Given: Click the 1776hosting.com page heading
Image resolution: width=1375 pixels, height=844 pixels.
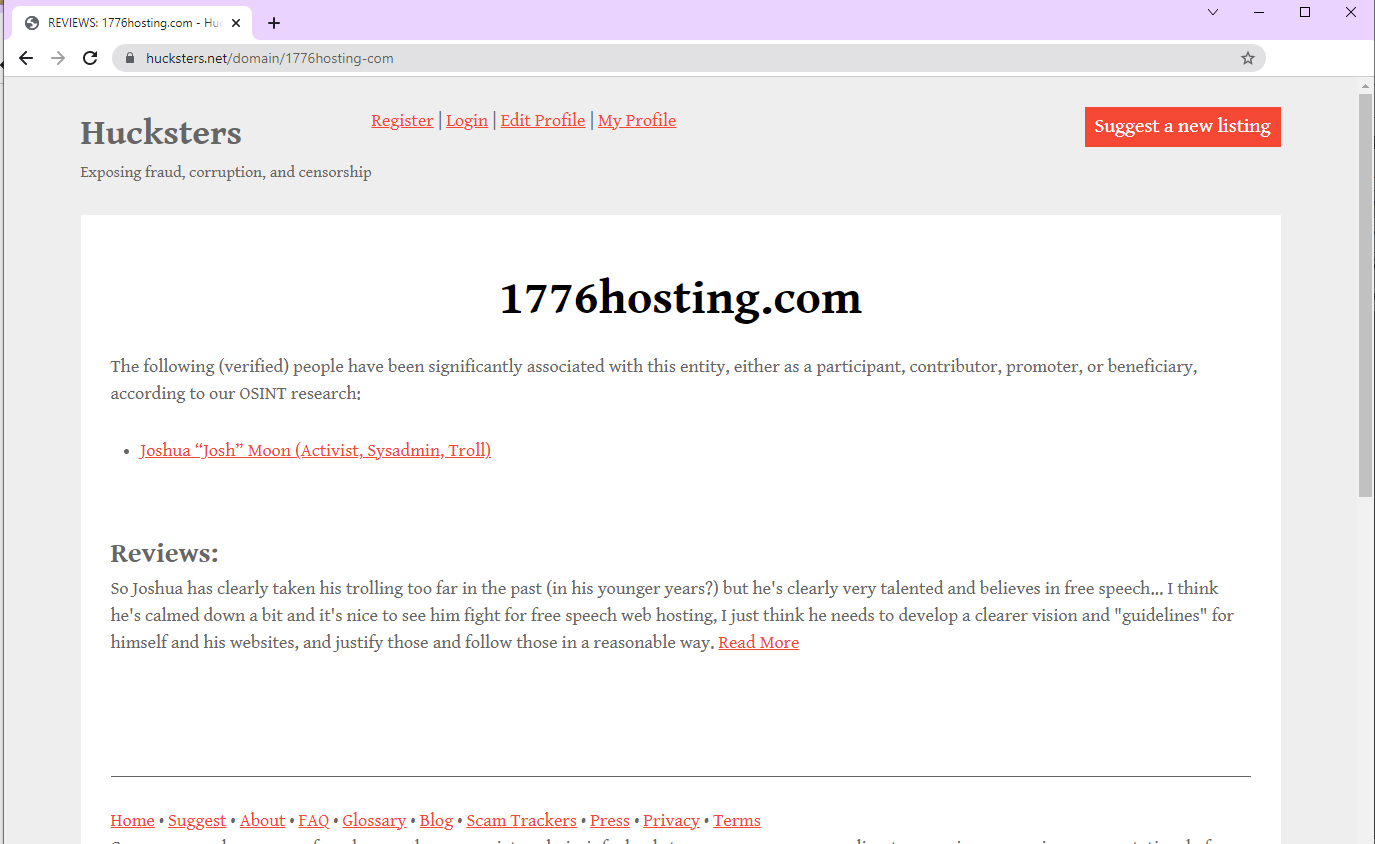Looking at the screenshot, I should click(x=681, y=298).
